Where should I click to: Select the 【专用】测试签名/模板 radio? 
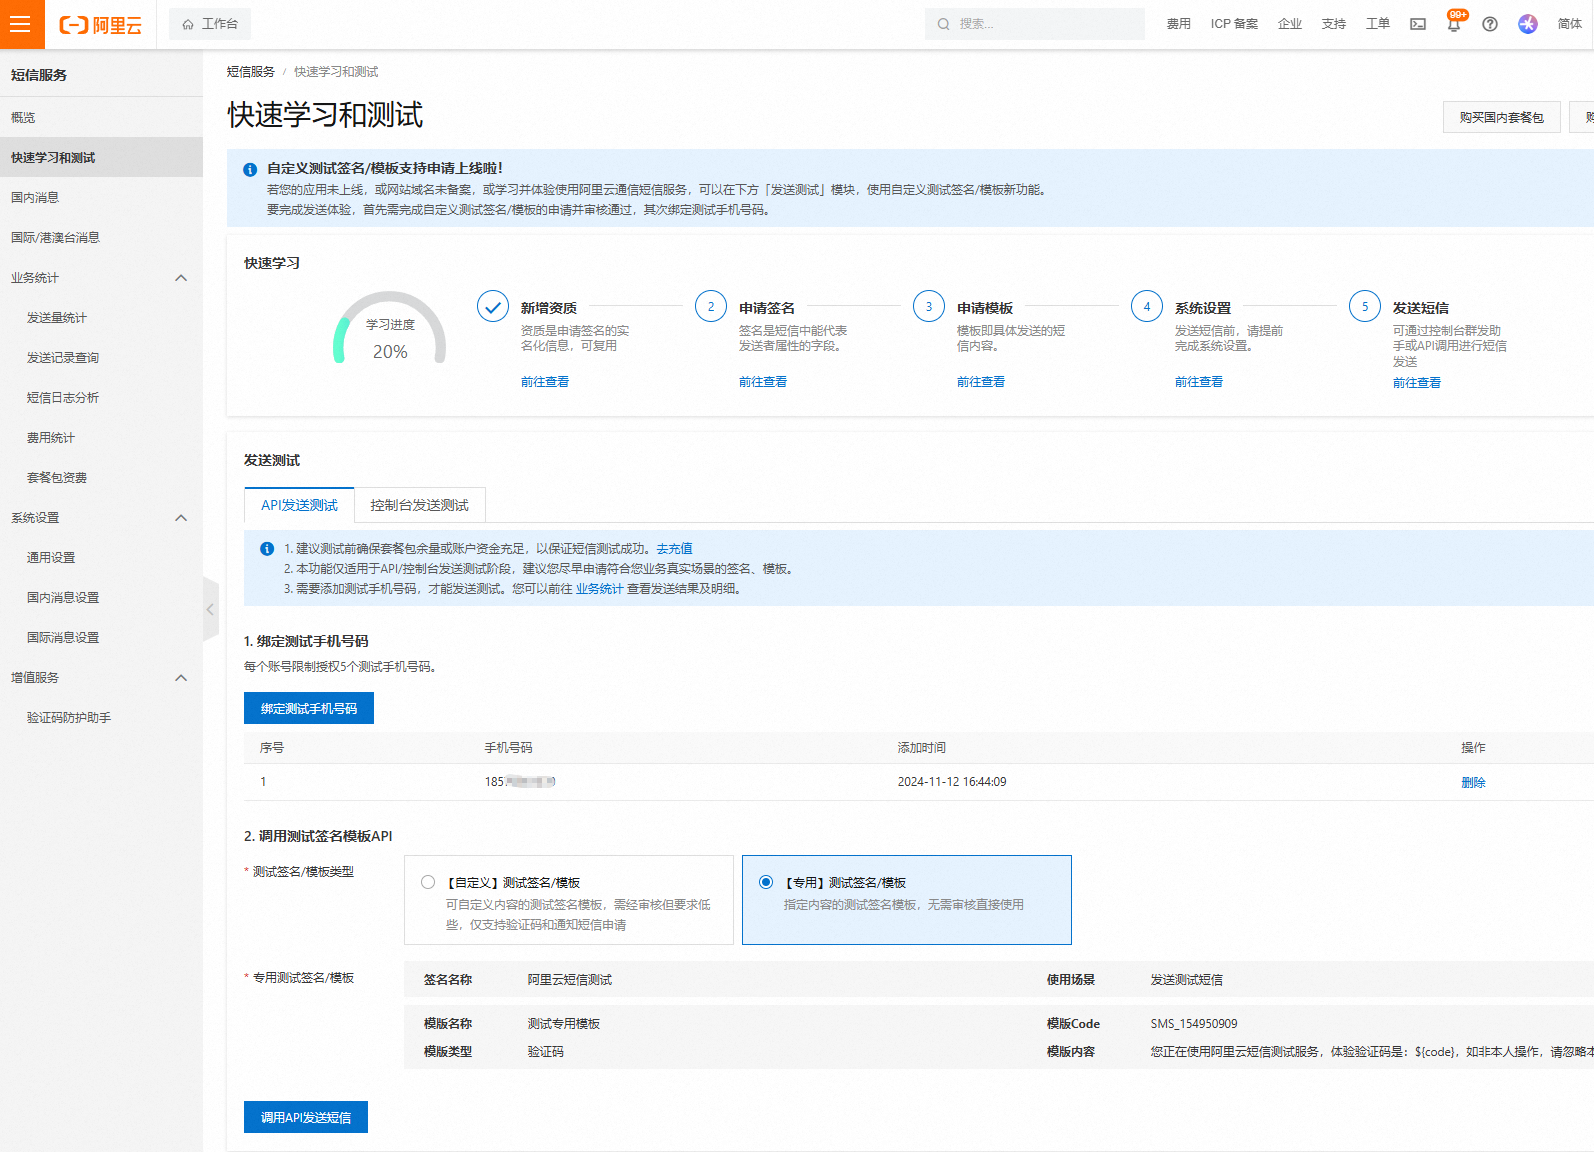click(766, 882)
